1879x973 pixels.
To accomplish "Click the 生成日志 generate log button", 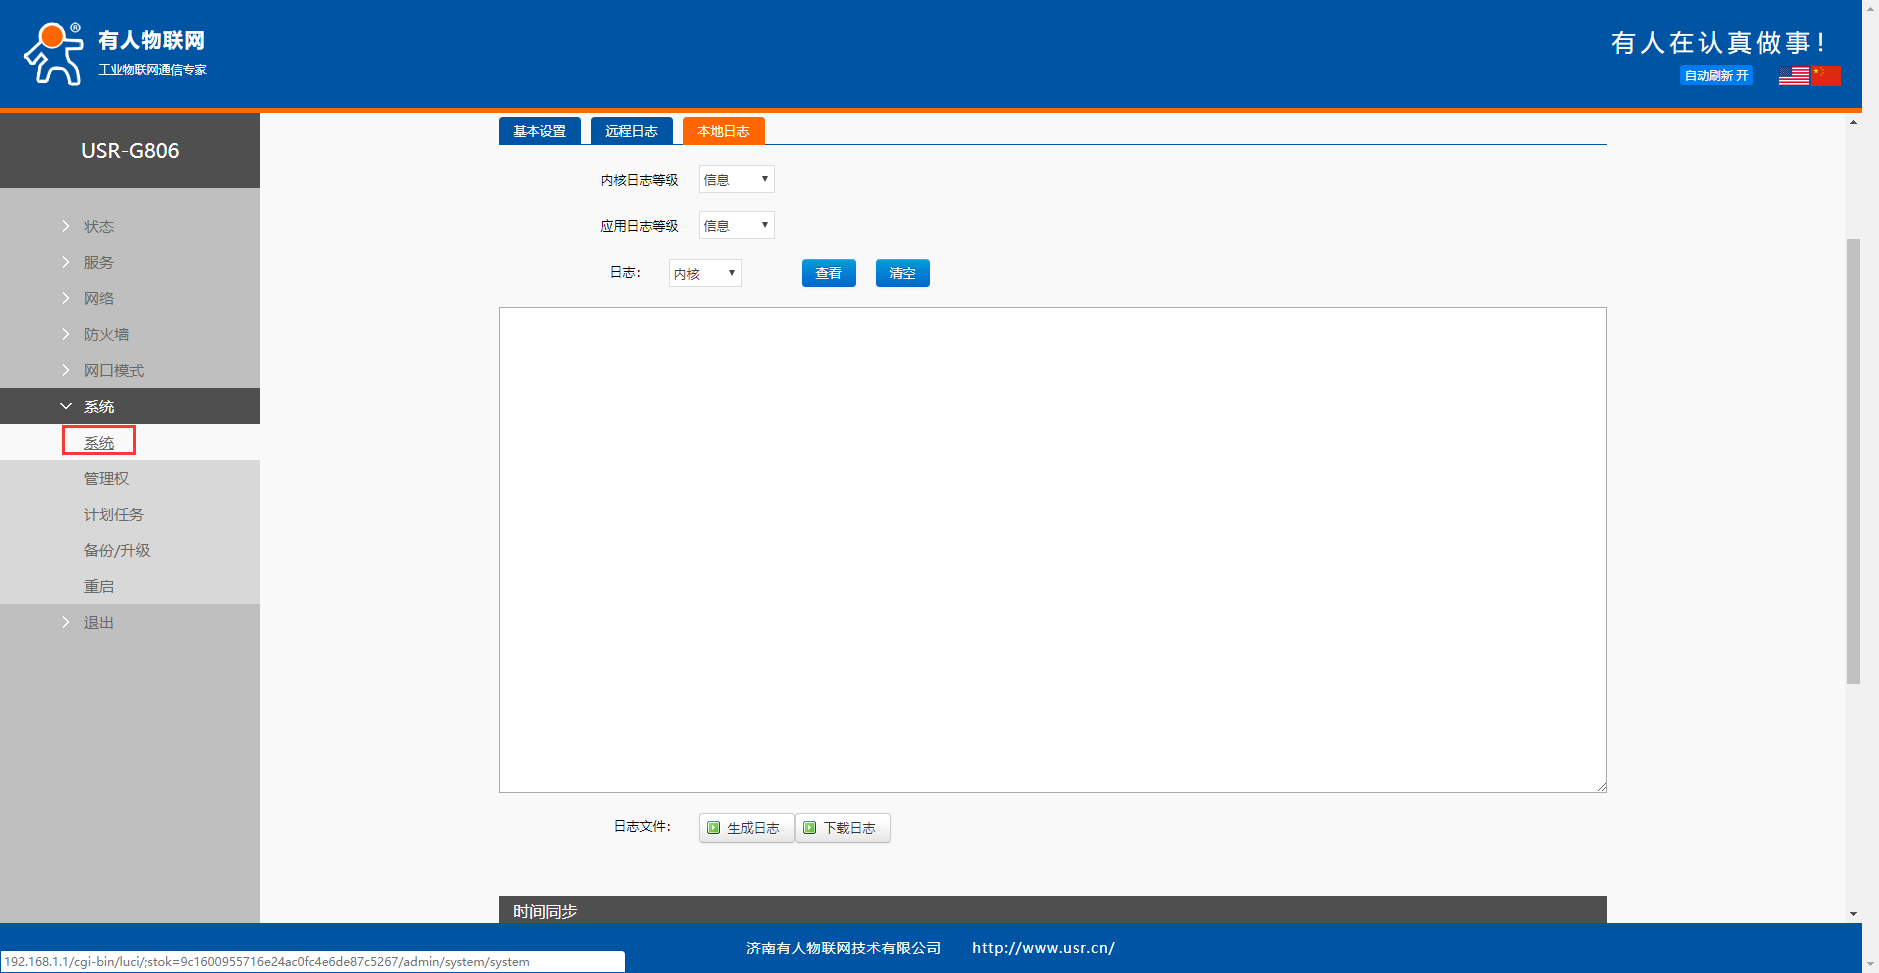I will (x=745, y=828).
